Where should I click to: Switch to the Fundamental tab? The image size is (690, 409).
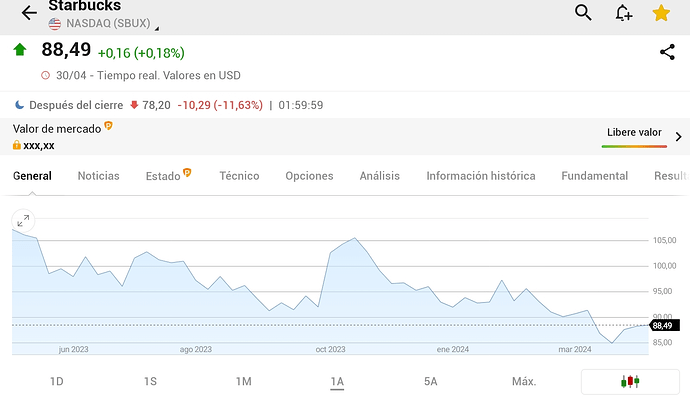pyautogui.click(x=595, y=176)
